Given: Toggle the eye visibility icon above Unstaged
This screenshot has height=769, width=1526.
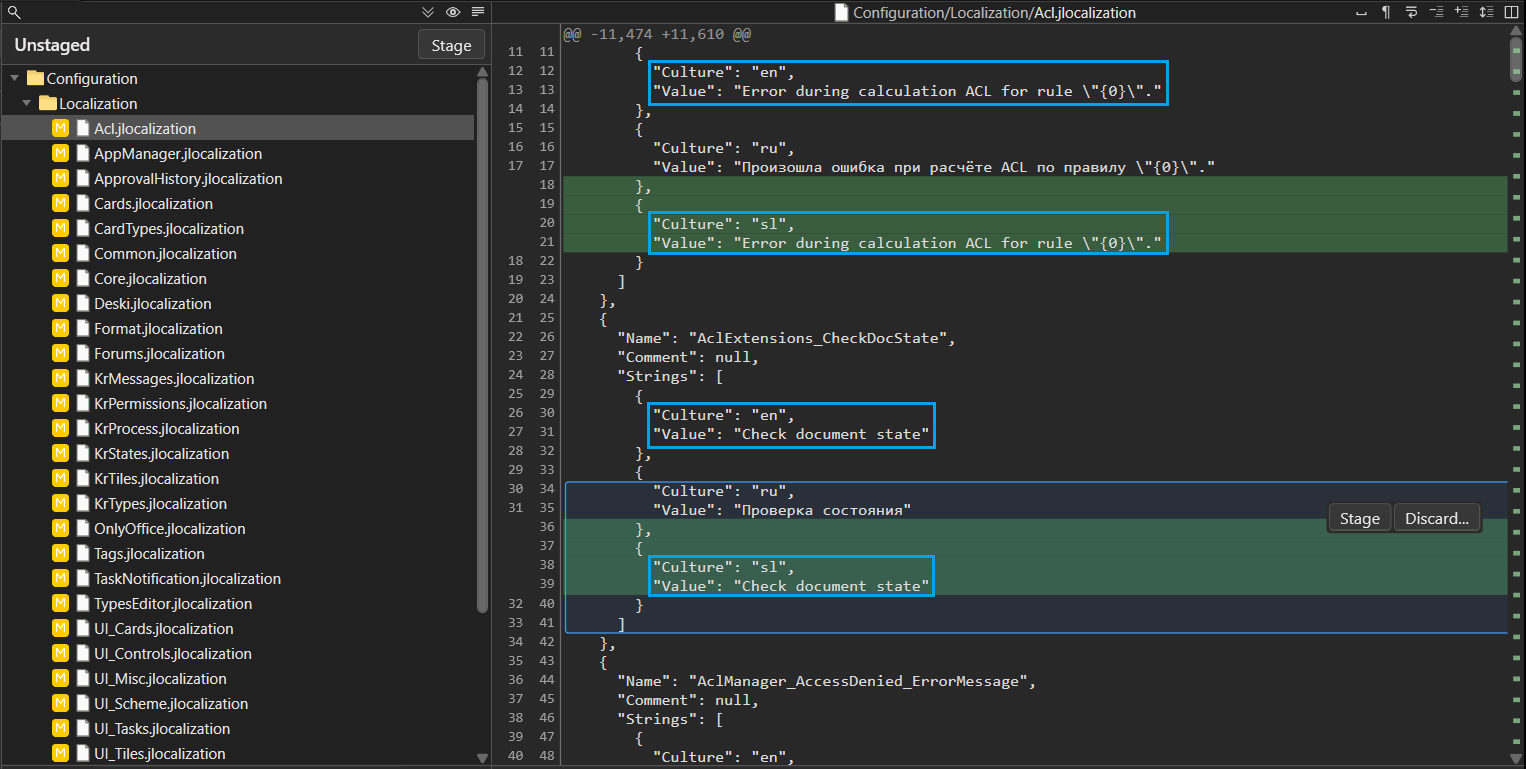Looking at the screenshot, I should [453, 12].
